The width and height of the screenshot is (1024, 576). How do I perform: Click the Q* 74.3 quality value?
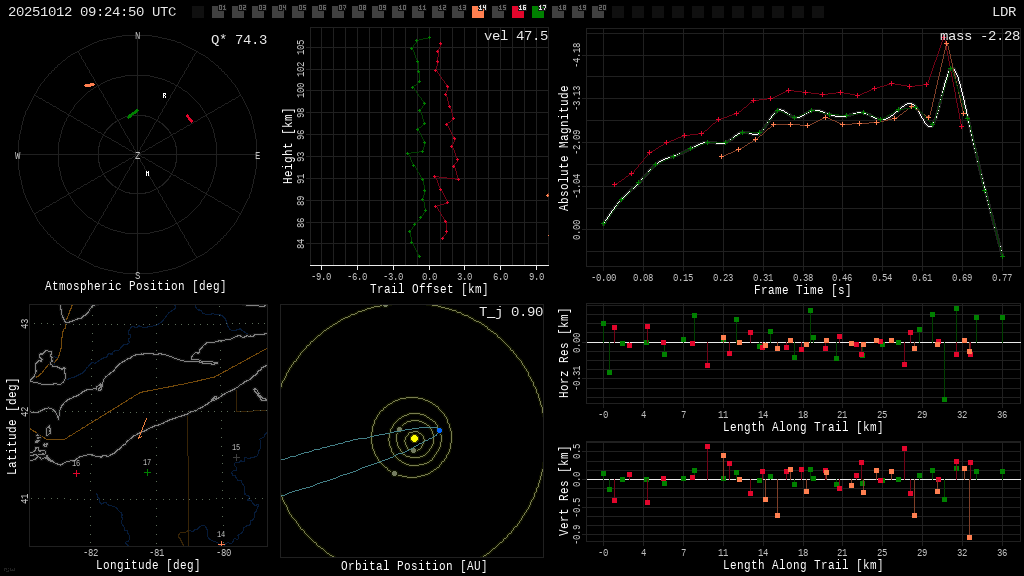coord(238,40)
